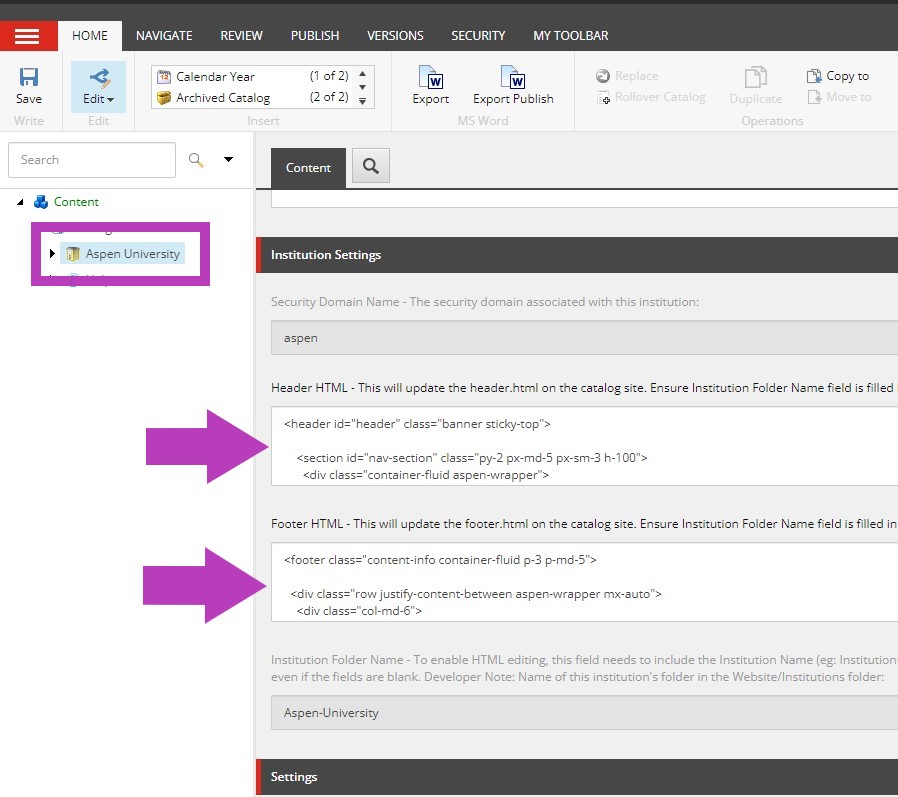Click the Export Publish icon
The width and height of the screenshot is (898, 797).
pyautogui.click(x=512, y=78)
